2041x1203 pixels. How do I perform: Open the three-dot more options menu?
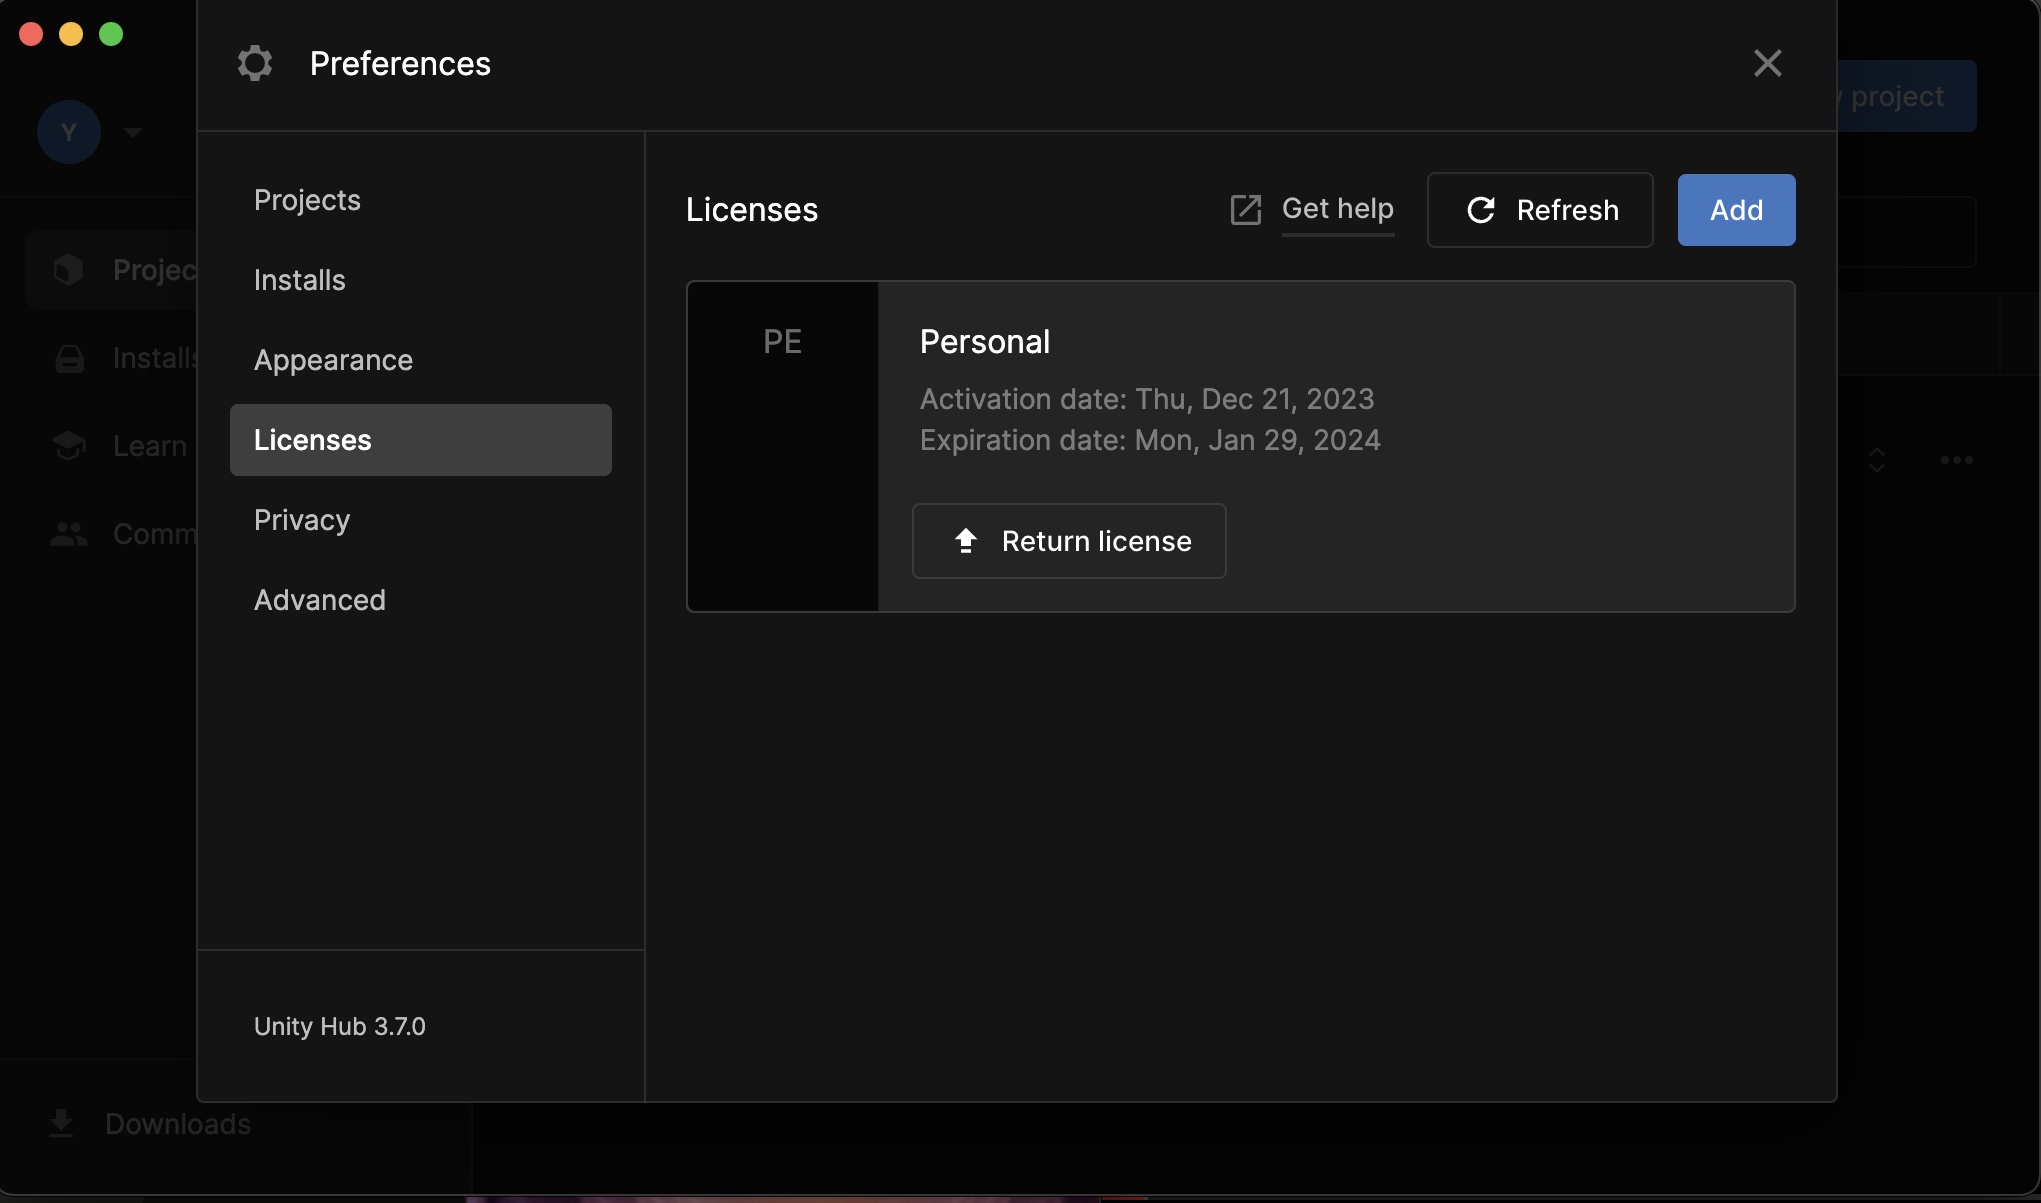tap(1956, 460)
